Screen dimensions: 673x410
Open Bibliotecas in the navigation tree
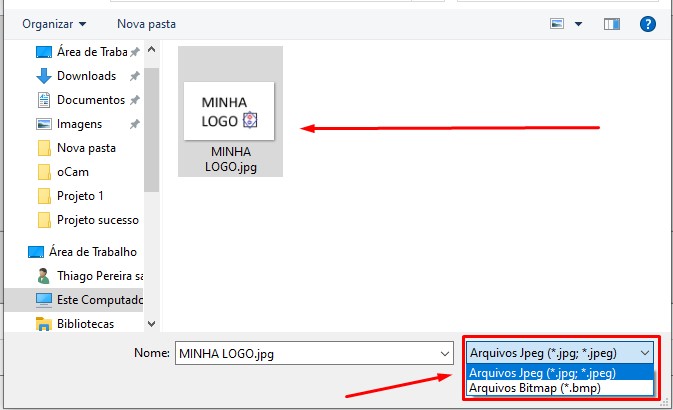(x=84, y=324)
